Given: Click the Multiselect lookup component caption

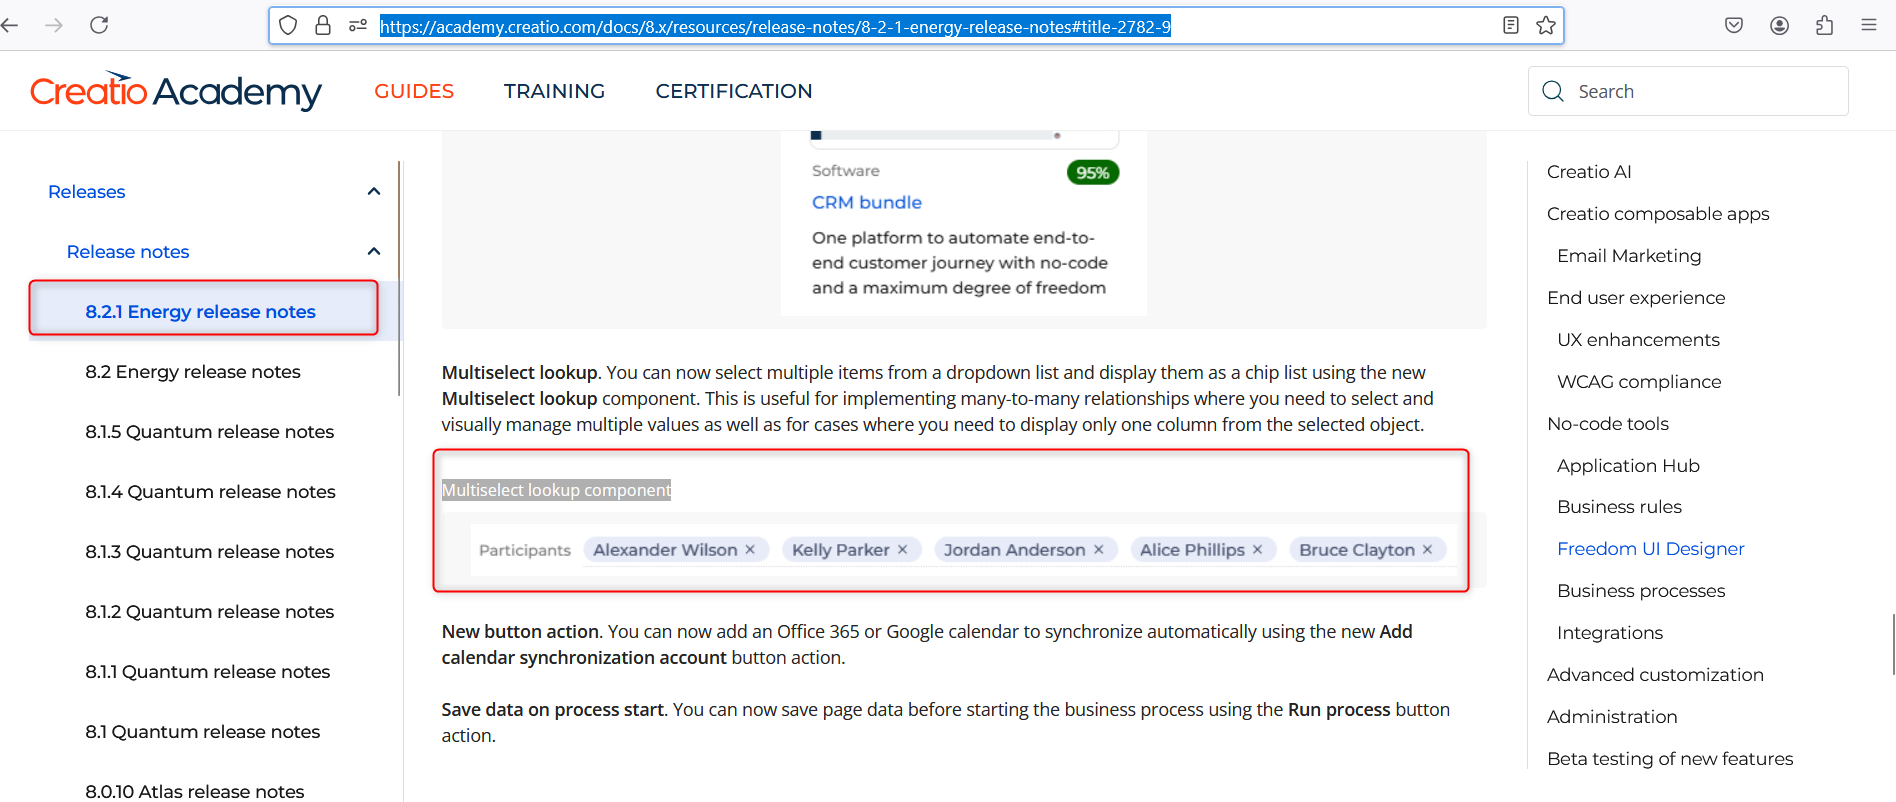Looking at the screenshot, I should point(557,490).
